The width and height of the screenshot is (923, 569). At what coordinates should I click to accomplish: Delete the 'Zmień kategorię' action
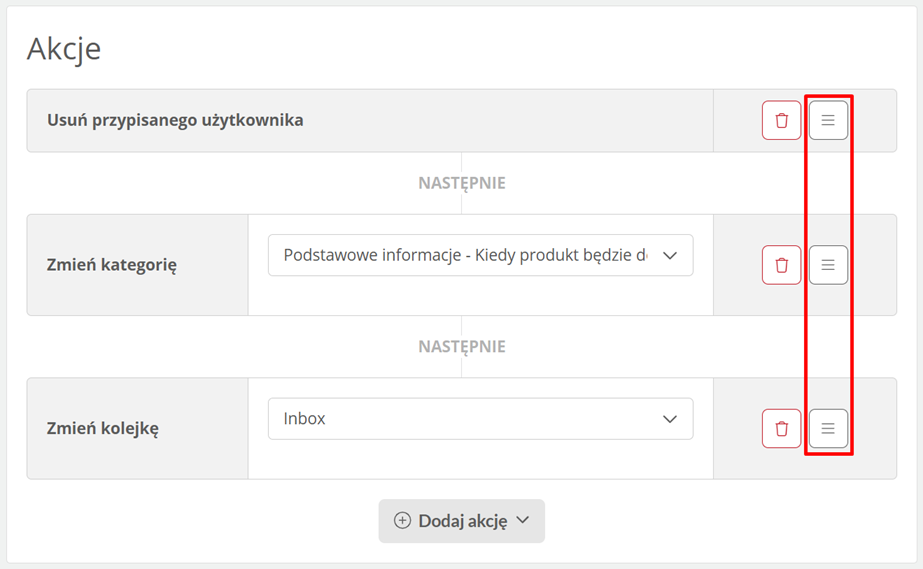pyautogui.click(x=781, y=265)
